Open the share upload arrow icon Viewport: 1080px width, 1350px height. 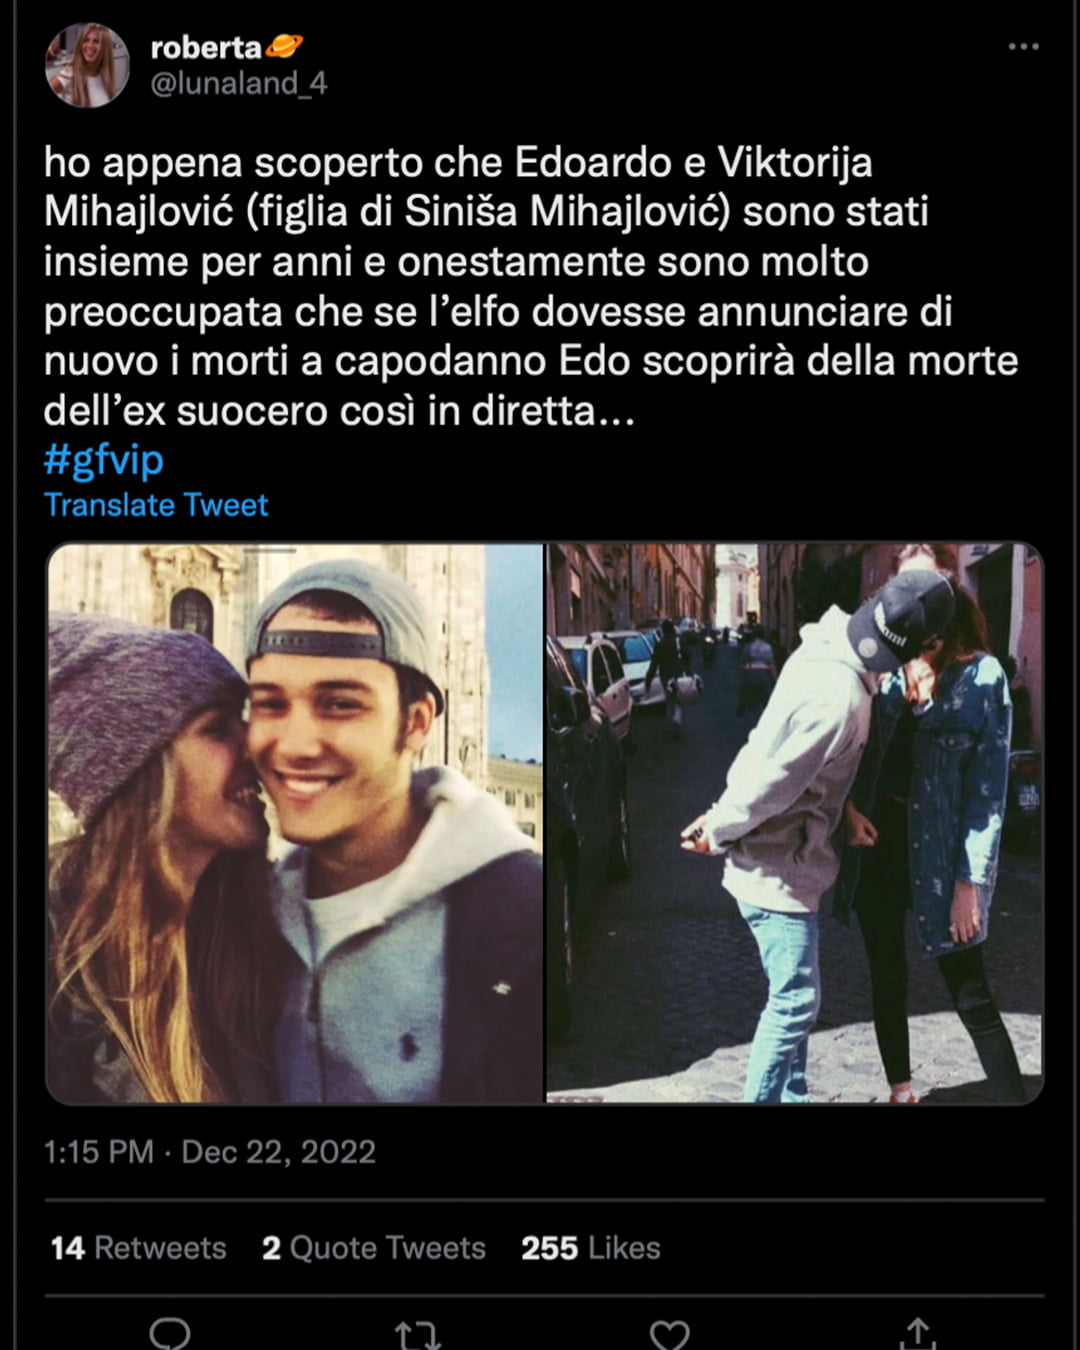pyautogui.click(x=918, y=1334)
